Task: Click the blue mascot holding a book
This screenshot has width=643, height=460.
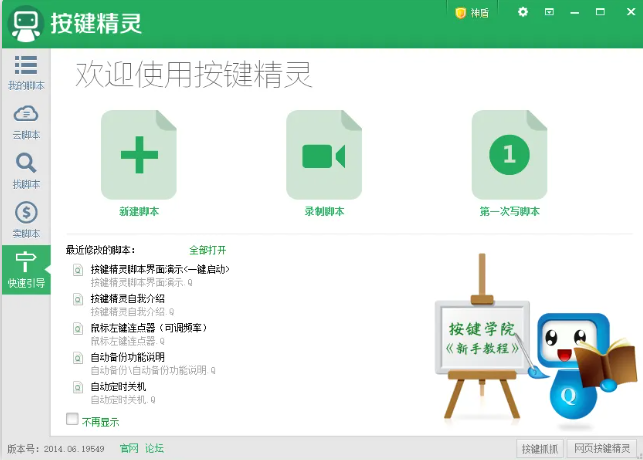Action: (582, 366)
